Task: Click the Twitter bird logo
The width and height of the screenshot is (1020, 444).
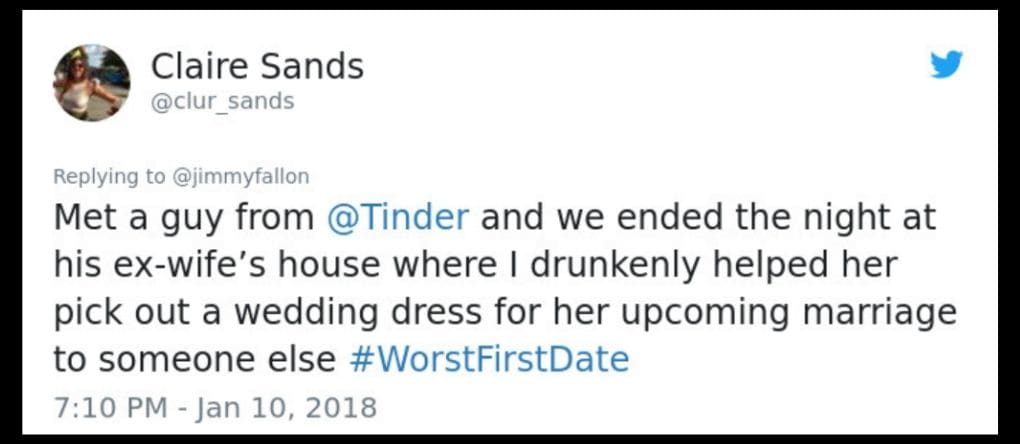Action: pyautogui.click(x=945, y=64)
